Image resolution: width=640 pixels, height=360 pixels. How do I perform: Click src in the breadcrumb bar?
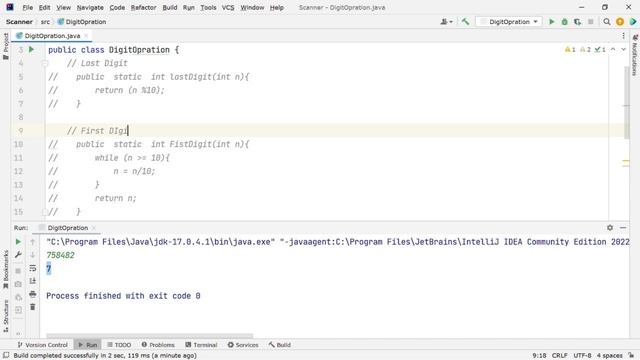pyautogui.click(x=45, y=22)
